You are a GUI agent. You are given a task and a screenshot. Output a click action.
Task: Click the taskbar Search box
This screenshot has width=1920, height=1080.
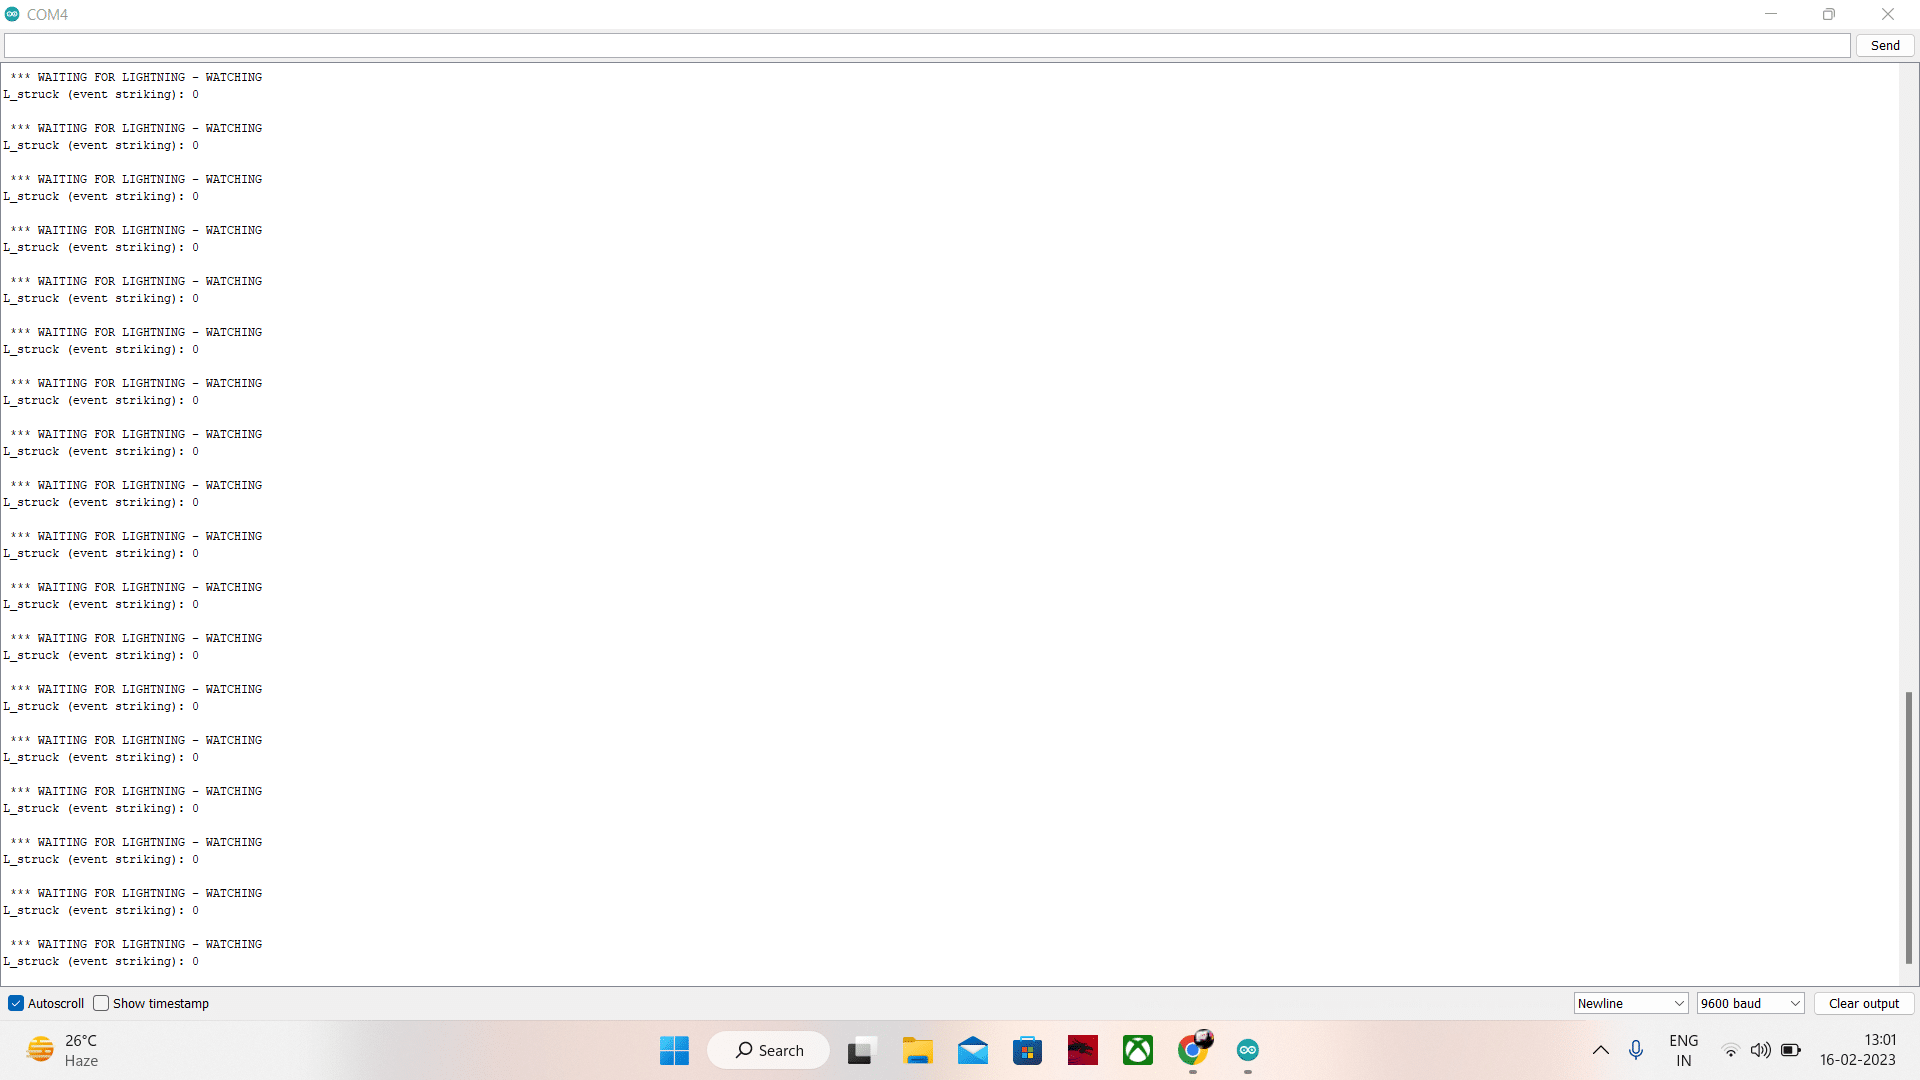[769, 1050]
